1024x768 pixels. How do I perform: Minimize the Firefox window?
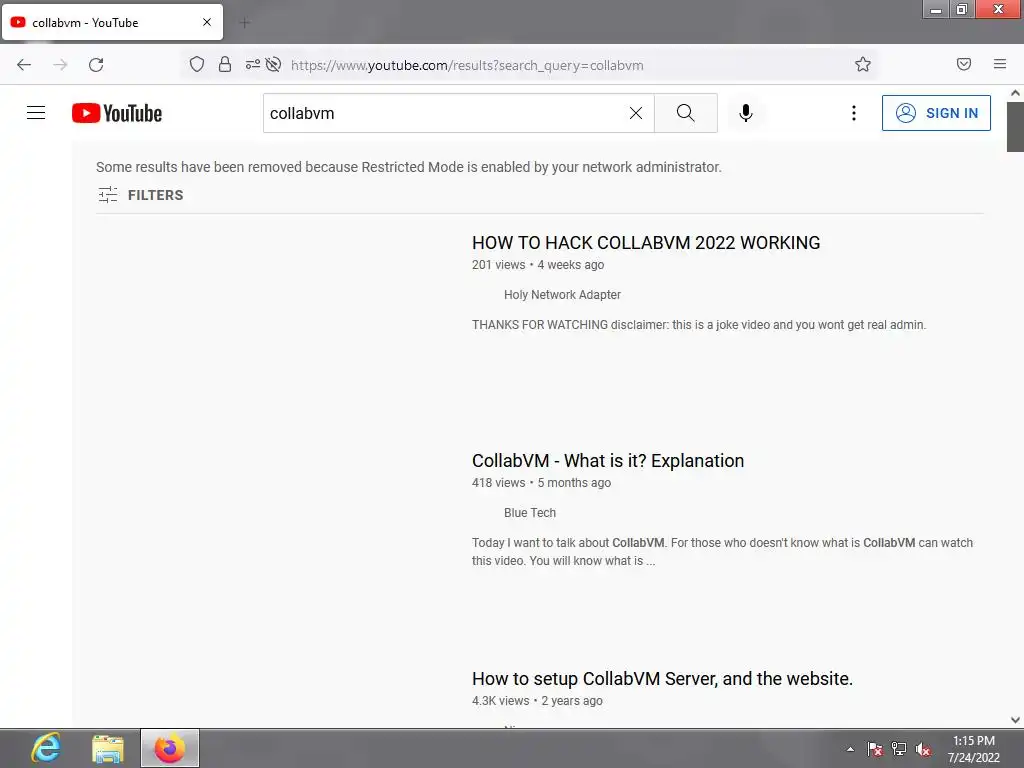[936, 9]
